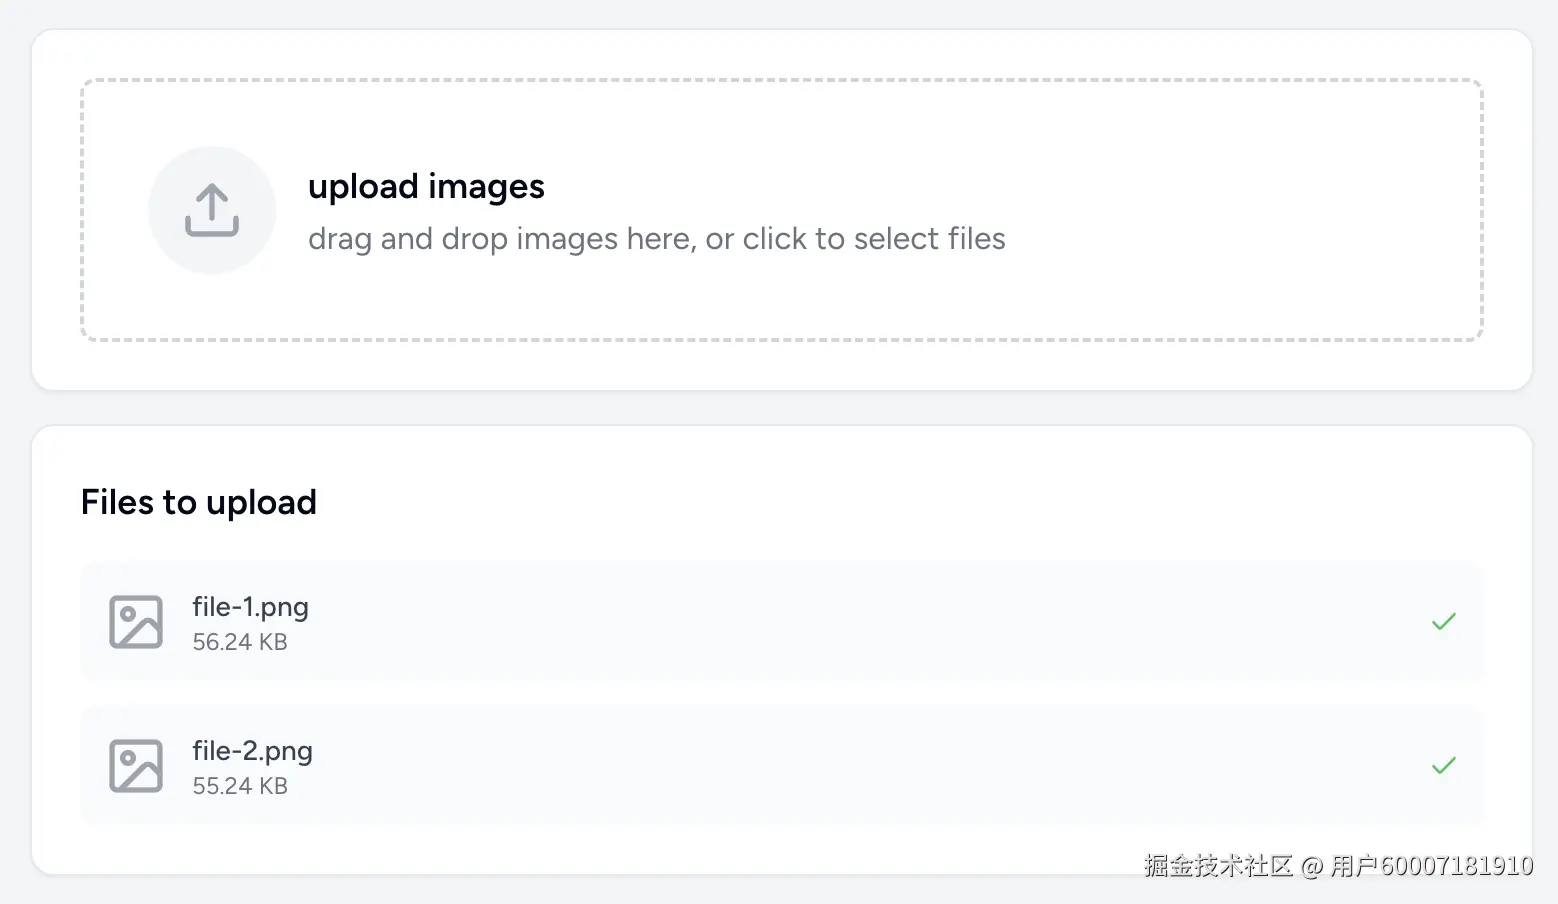Click the "Files to upload" heading
The width and height of the screenshot is (1558, 904).
click(x=199, y=502)
